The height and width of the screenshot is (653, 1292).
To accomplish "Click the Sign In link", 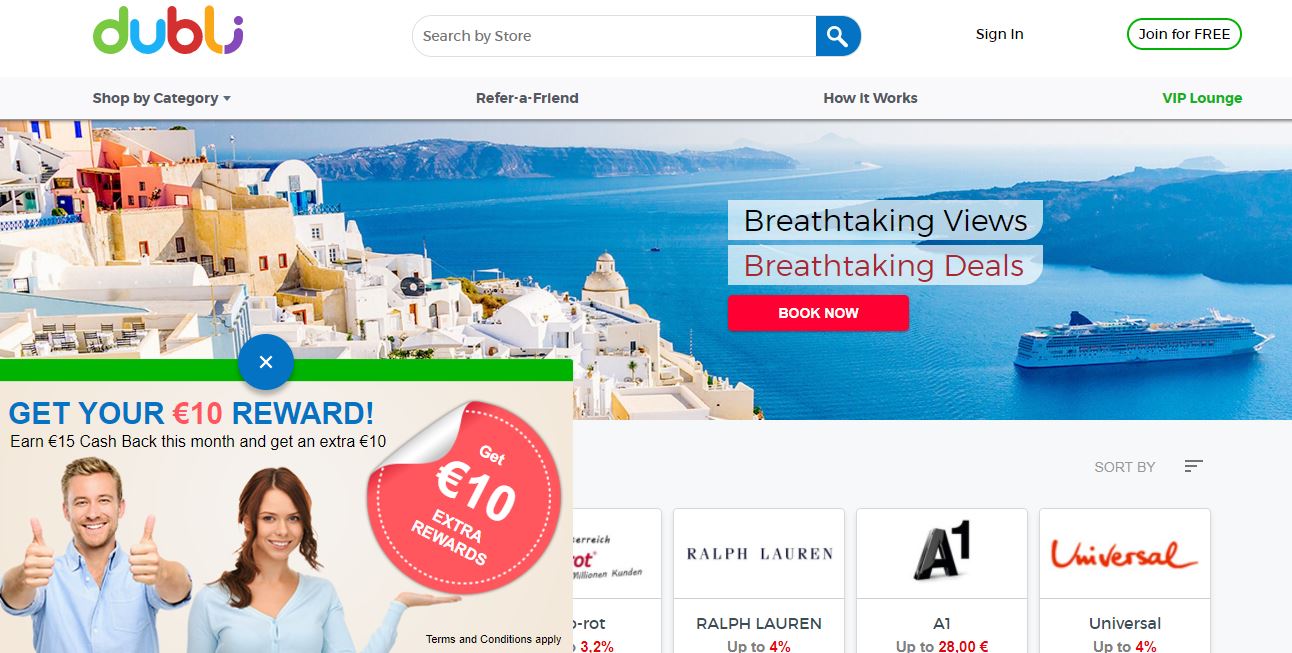I will (x=999, y=34).
